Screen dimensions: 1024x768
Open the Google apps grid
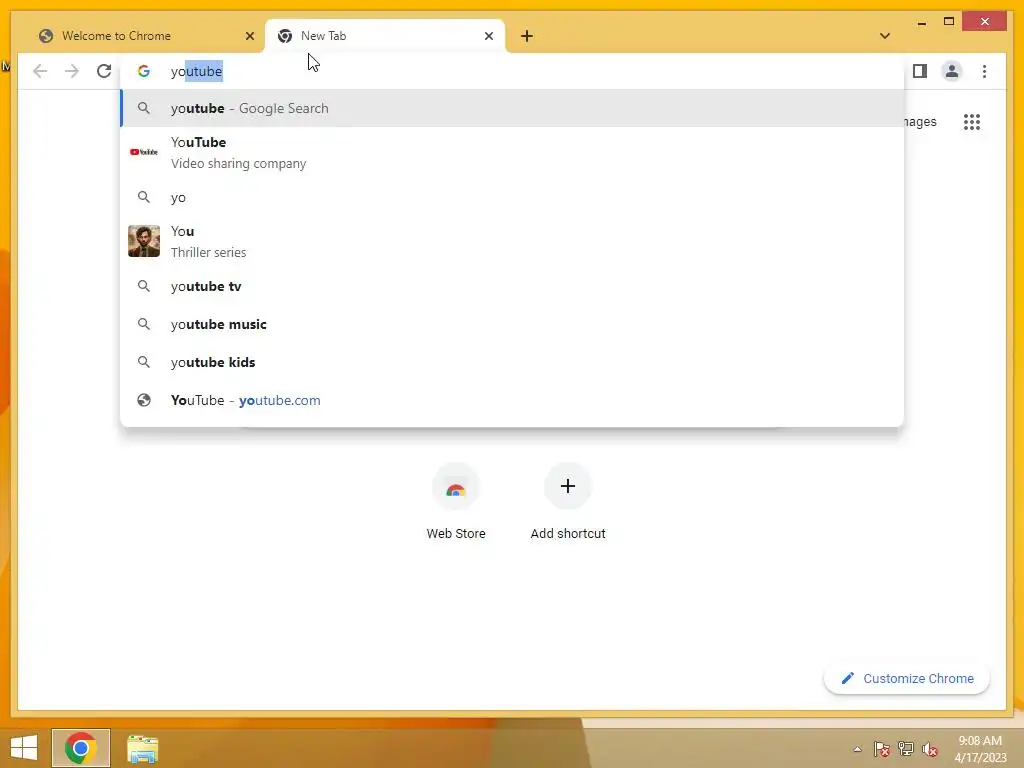972,121
